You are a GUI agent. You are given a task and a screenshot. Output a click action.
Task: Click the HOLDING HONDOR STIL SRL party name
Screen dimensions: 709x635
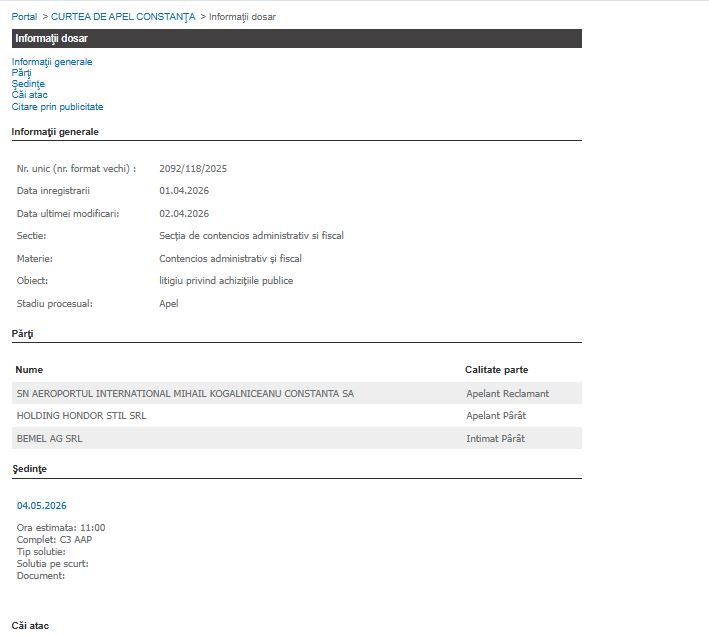[81, 416]
